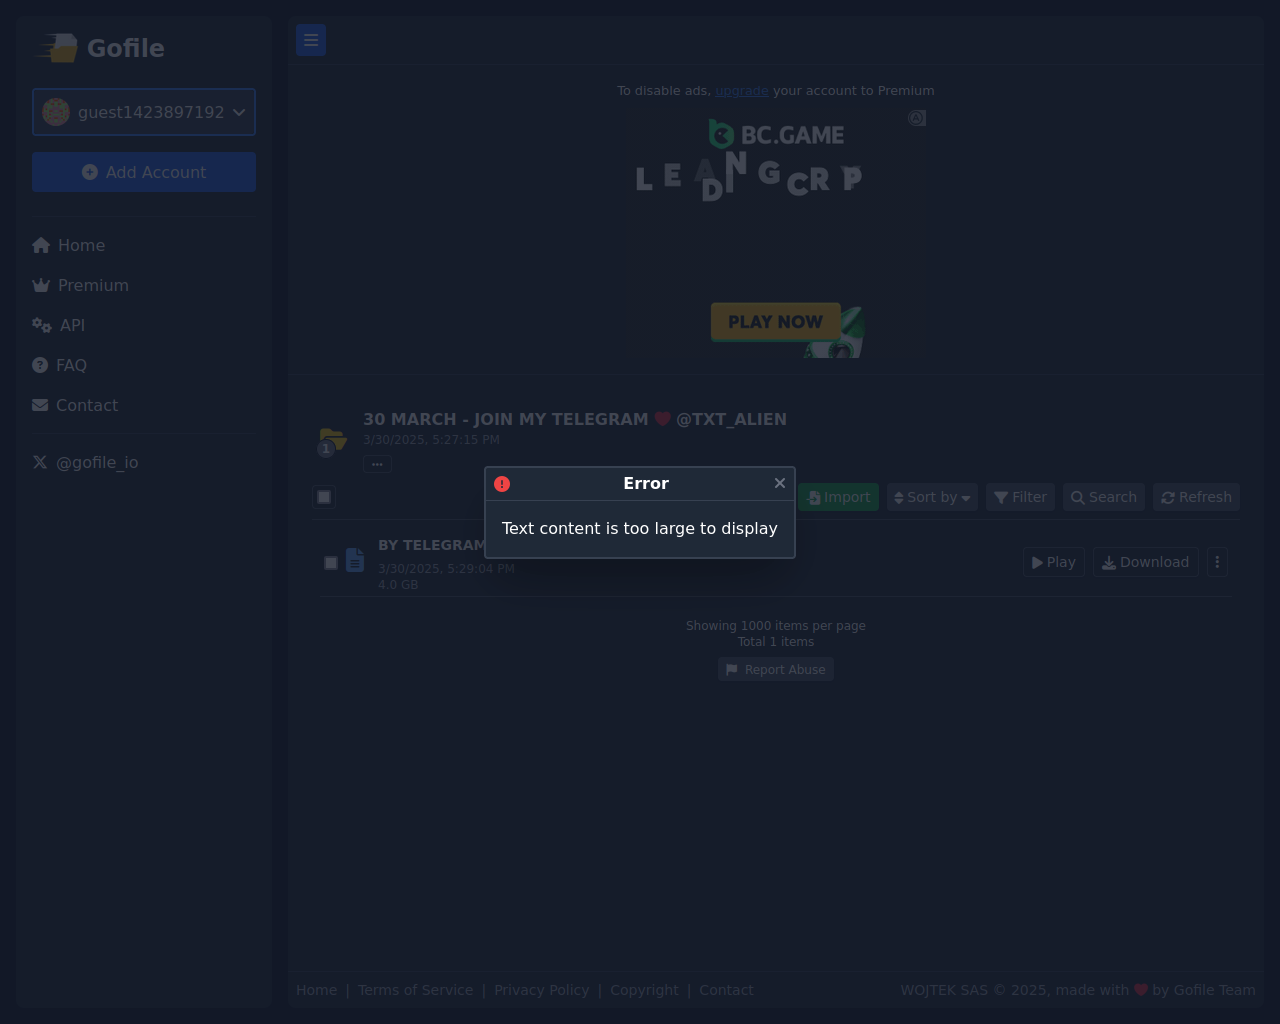Click the red error alert icon
1280x1024 pixels.
502,484
